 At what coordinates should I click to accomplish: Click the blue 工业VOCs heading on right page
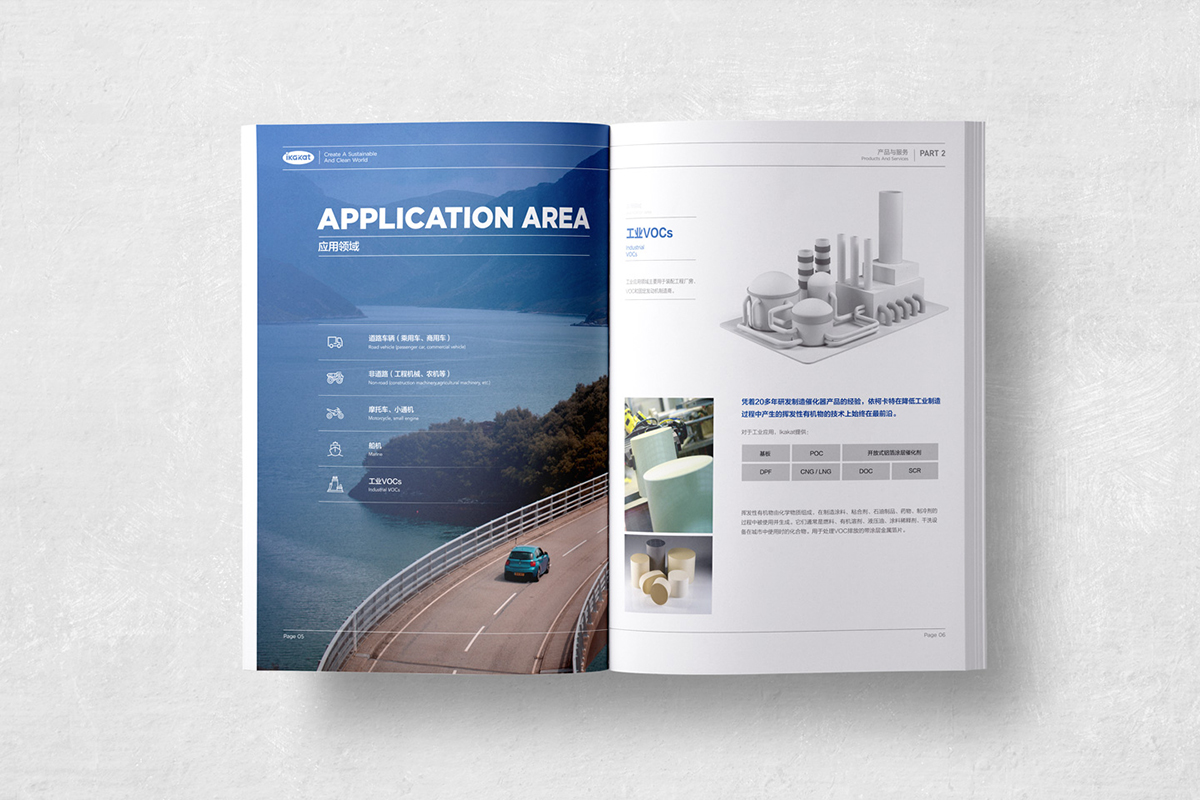(x=649, y=233)
